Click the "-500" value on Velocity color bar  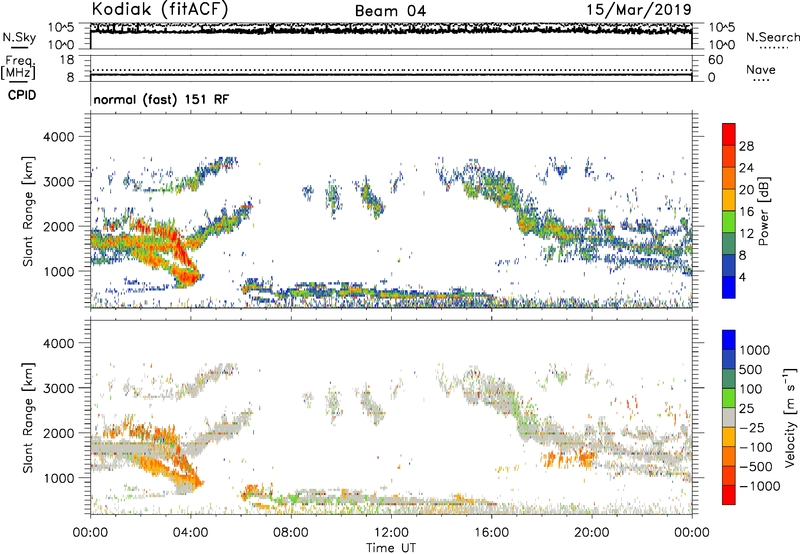pyautogui.click(x=756, y=467)
